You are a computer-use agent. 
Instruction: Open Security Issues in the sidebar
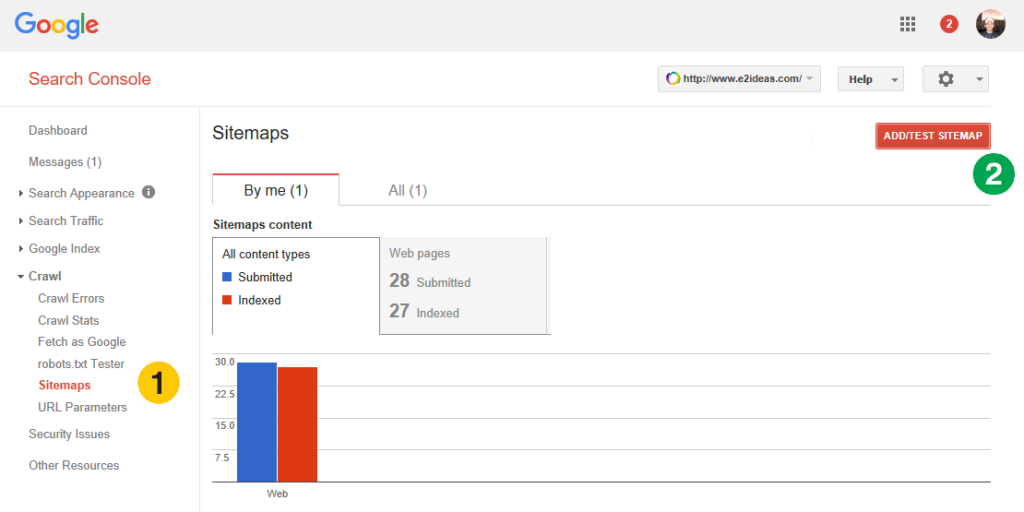69,434
